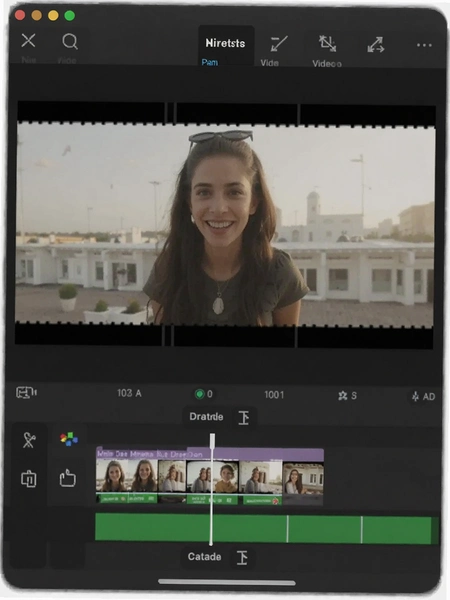Viewport: 450px width, 600px height.
Task: Click the green macOS fullscreen button
Action: click(70, 16)
